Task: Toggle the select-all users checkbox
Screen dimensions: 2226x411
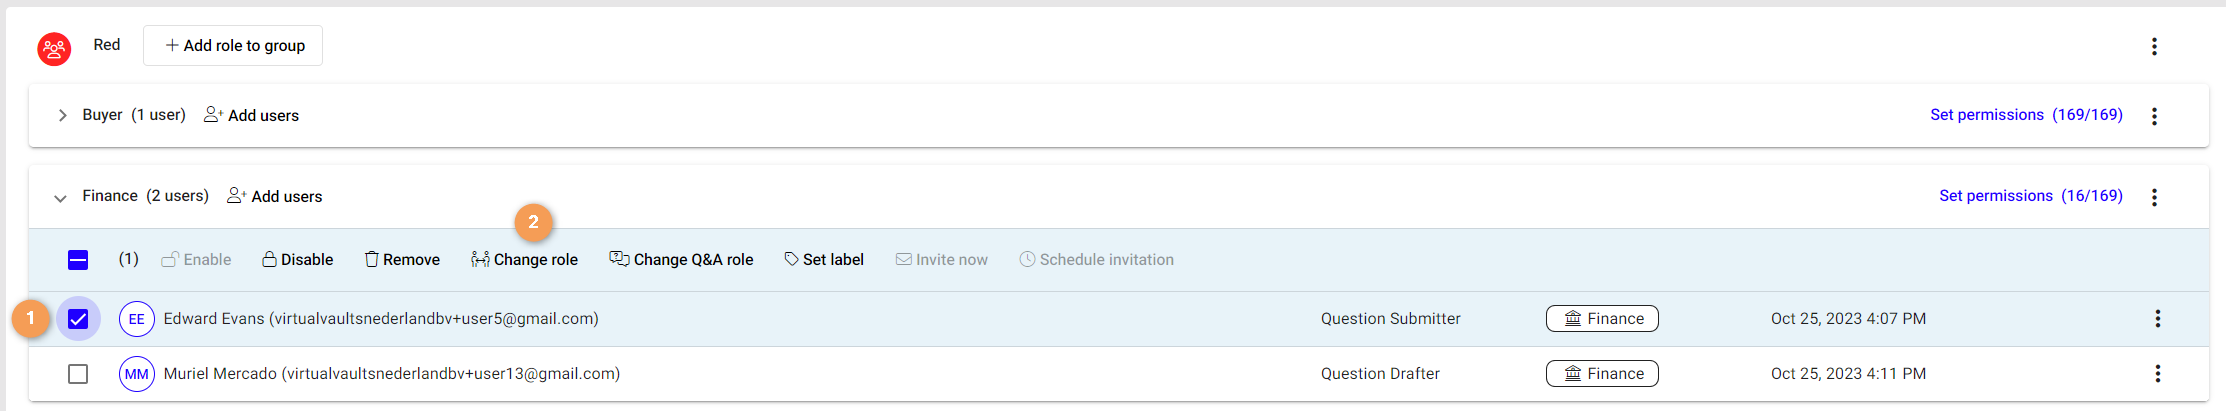Action: point(78,260)
